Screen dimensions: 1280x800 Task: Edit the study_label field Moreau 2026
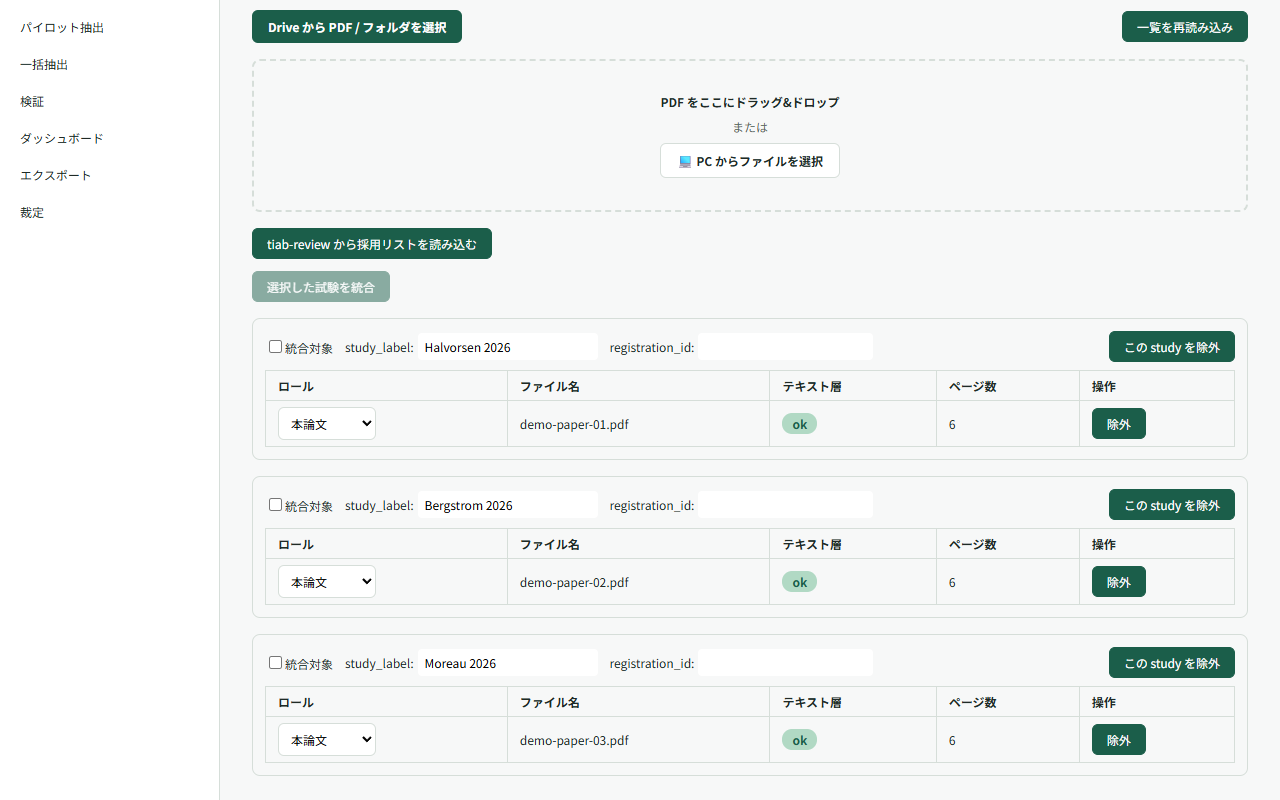click(508, 663)
